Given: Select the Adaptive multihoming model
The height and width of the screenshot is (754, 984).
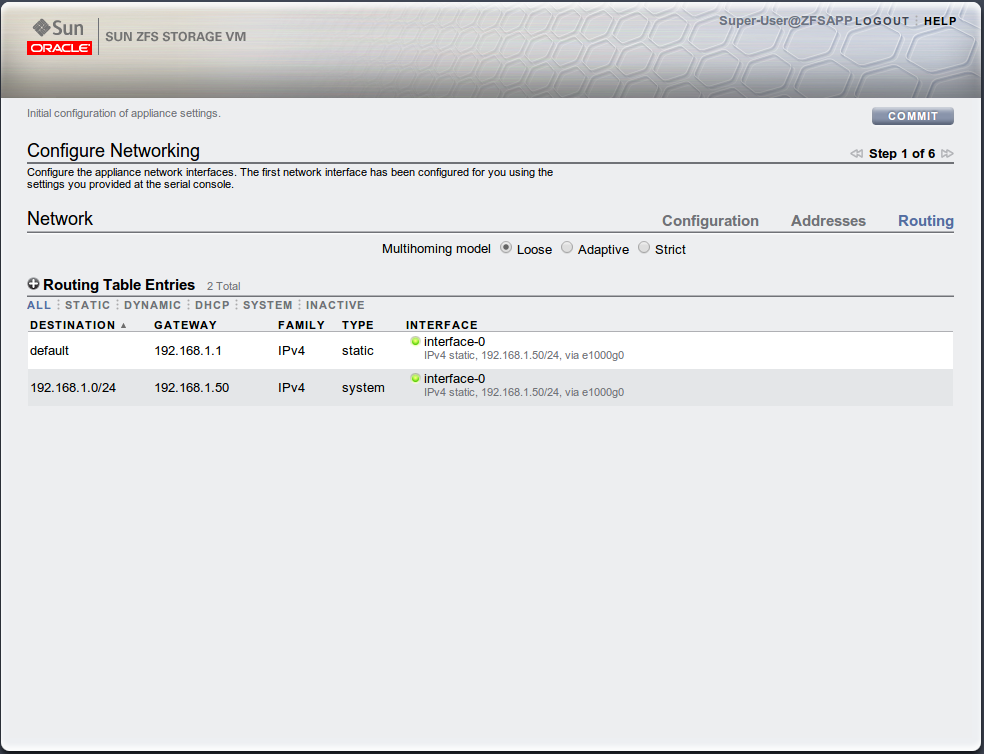Looking at the screenshot, I should pyautogui.click(x=567, y=247).
